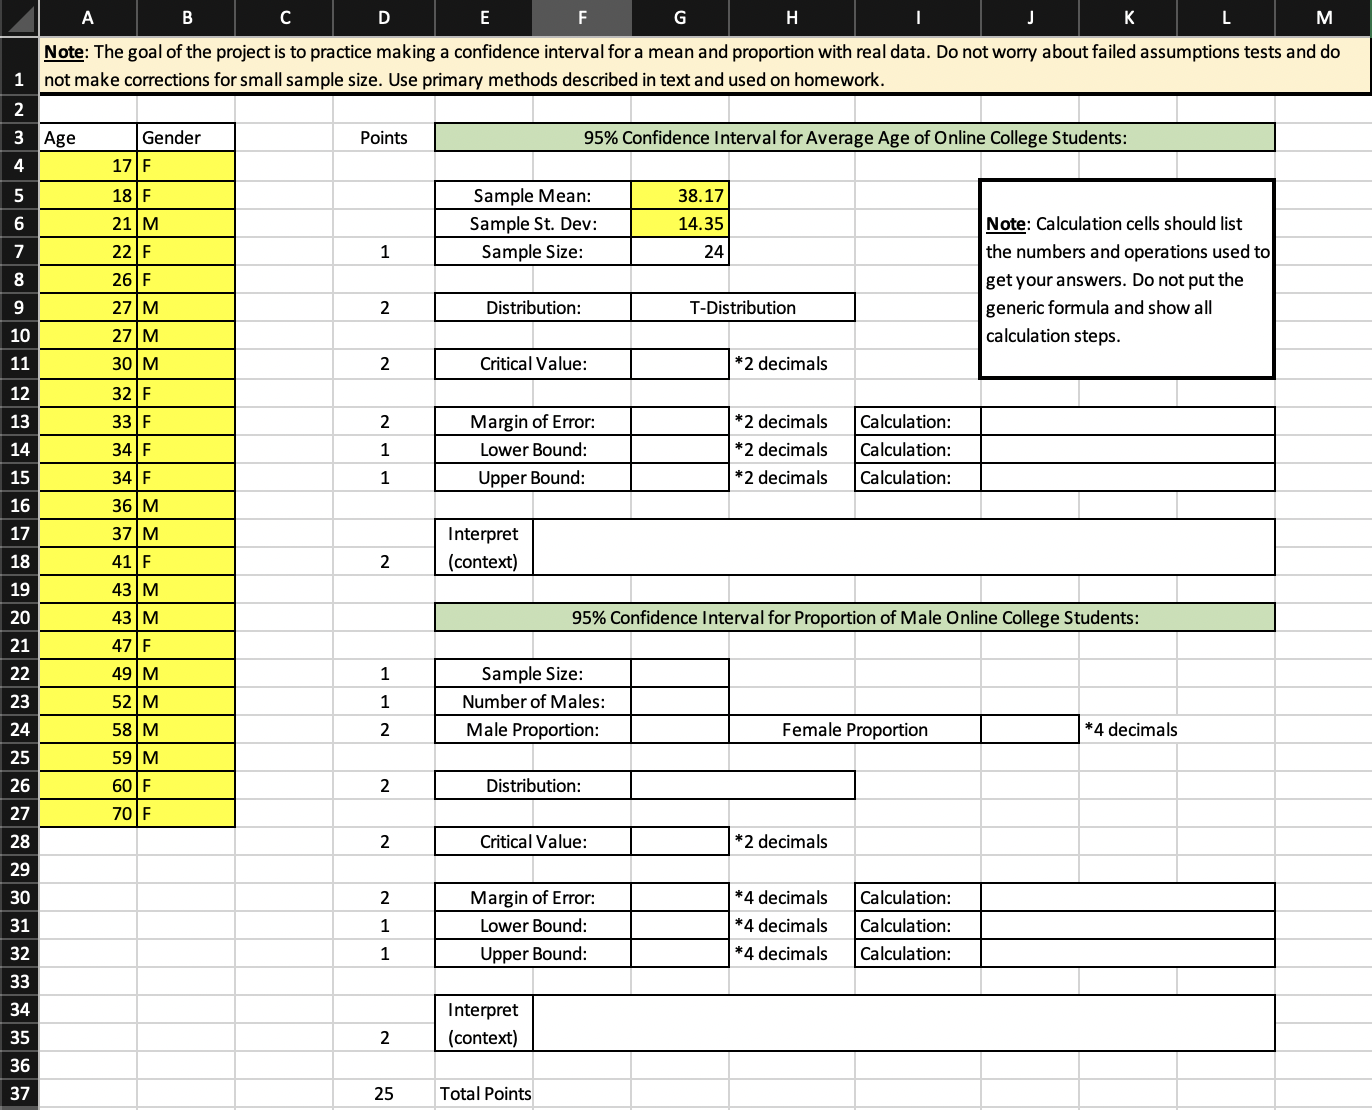The image size is (1372, 1110).
Task: Click the T-Distribution cell
Action: (742, 307)
